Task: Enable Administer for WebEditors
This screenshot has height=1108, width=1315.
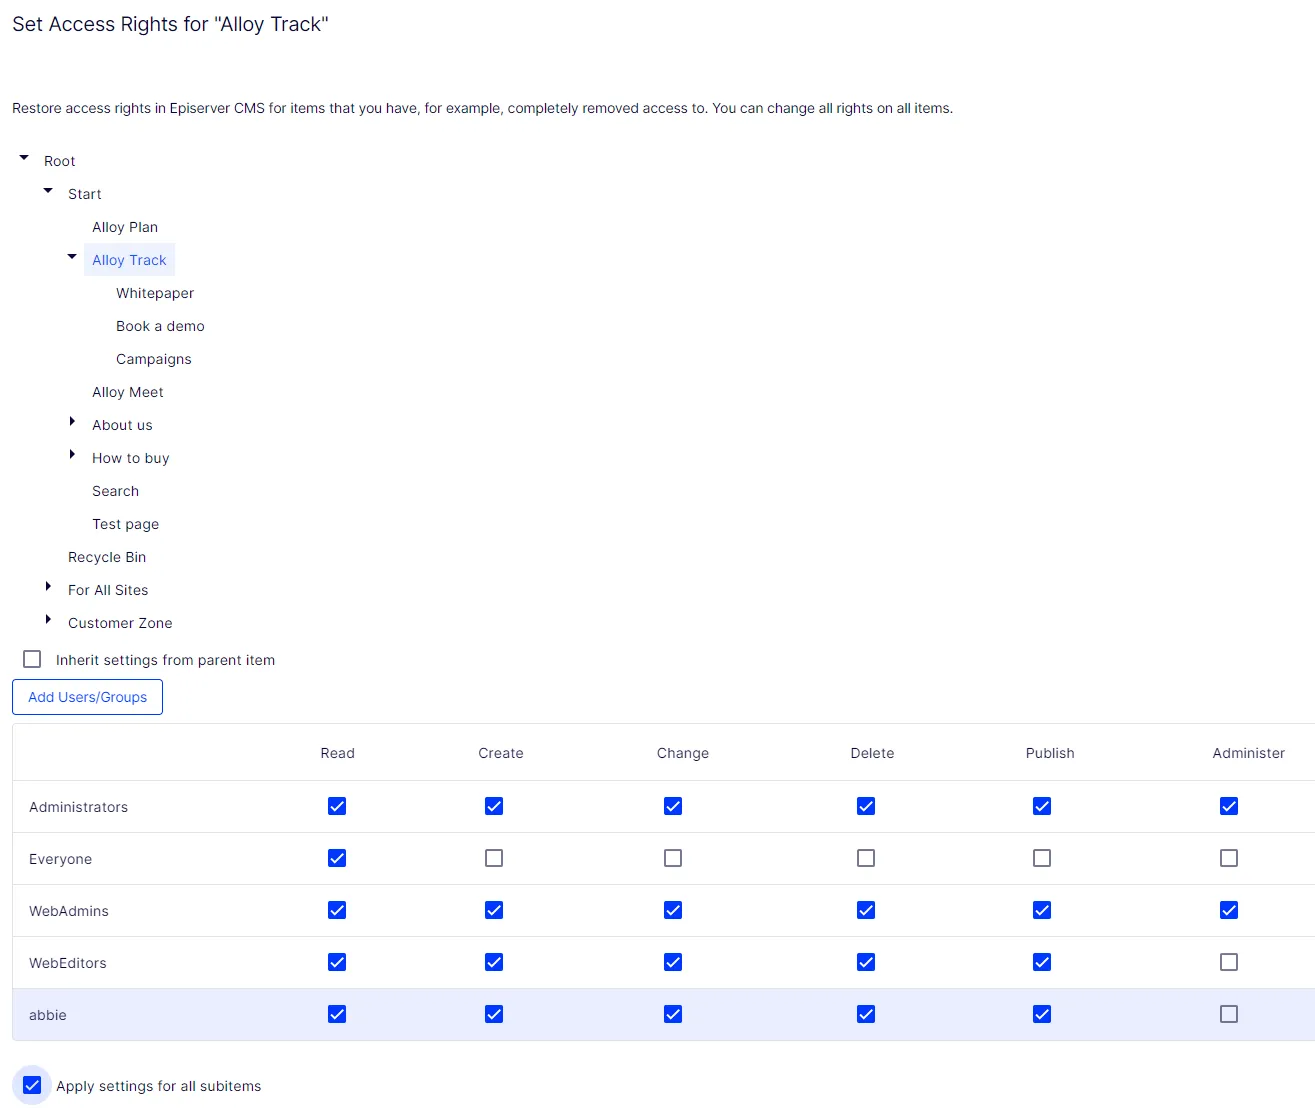Action: point(1229,962)
